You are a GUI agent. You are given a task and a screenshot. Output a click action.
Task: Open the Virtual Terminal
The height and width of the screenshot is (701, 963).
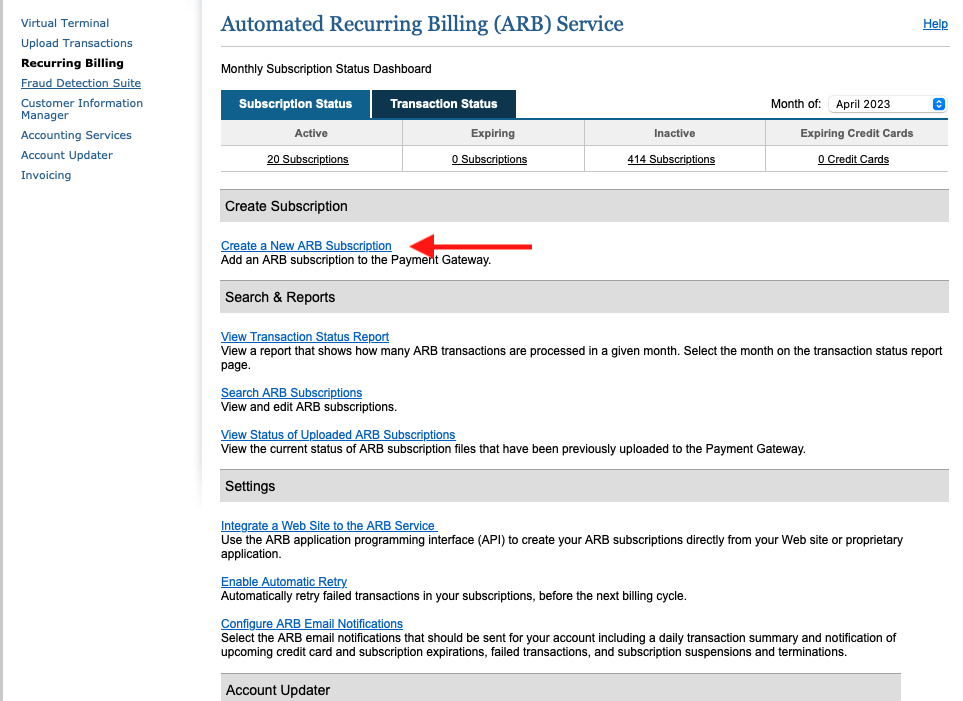65,23
